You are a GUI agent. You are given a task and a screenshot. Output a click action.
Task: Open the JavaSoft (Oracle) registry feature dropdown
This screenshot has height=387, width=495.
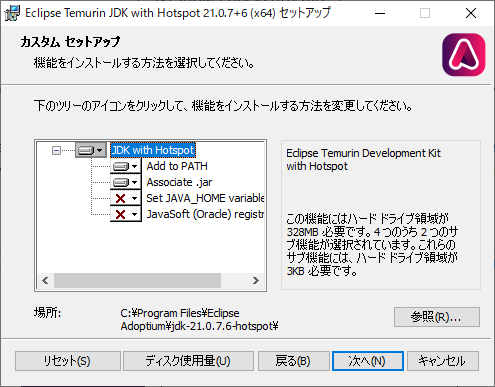pyautogui.click(x=126, y=214)
